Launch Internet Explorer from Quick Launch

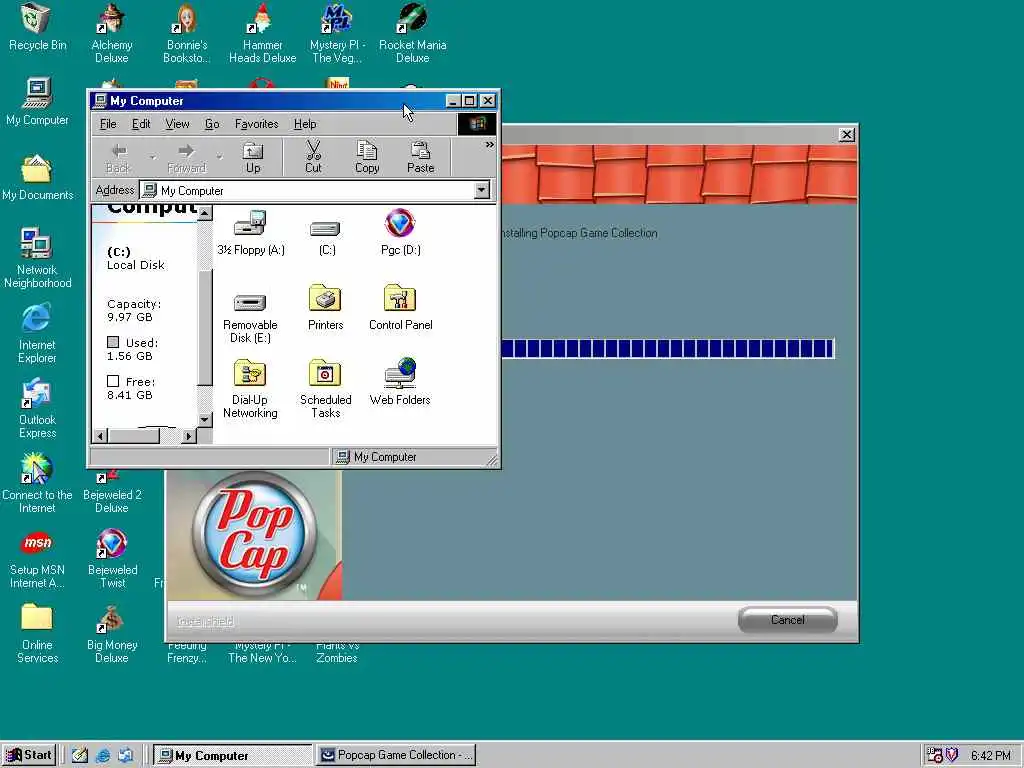(103, 756)
